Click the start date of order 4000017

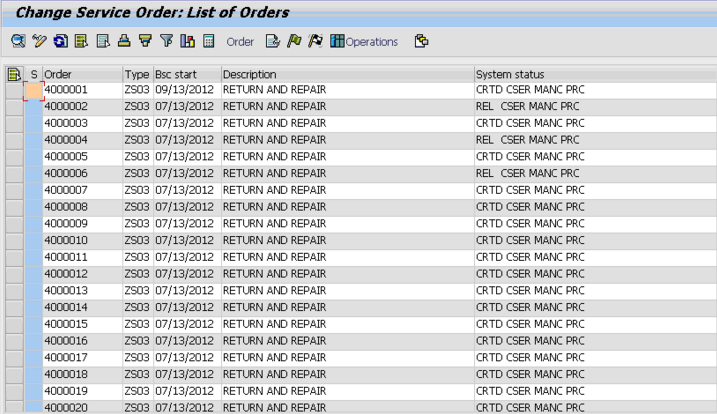pyautogui.click(x=184, y=358)
